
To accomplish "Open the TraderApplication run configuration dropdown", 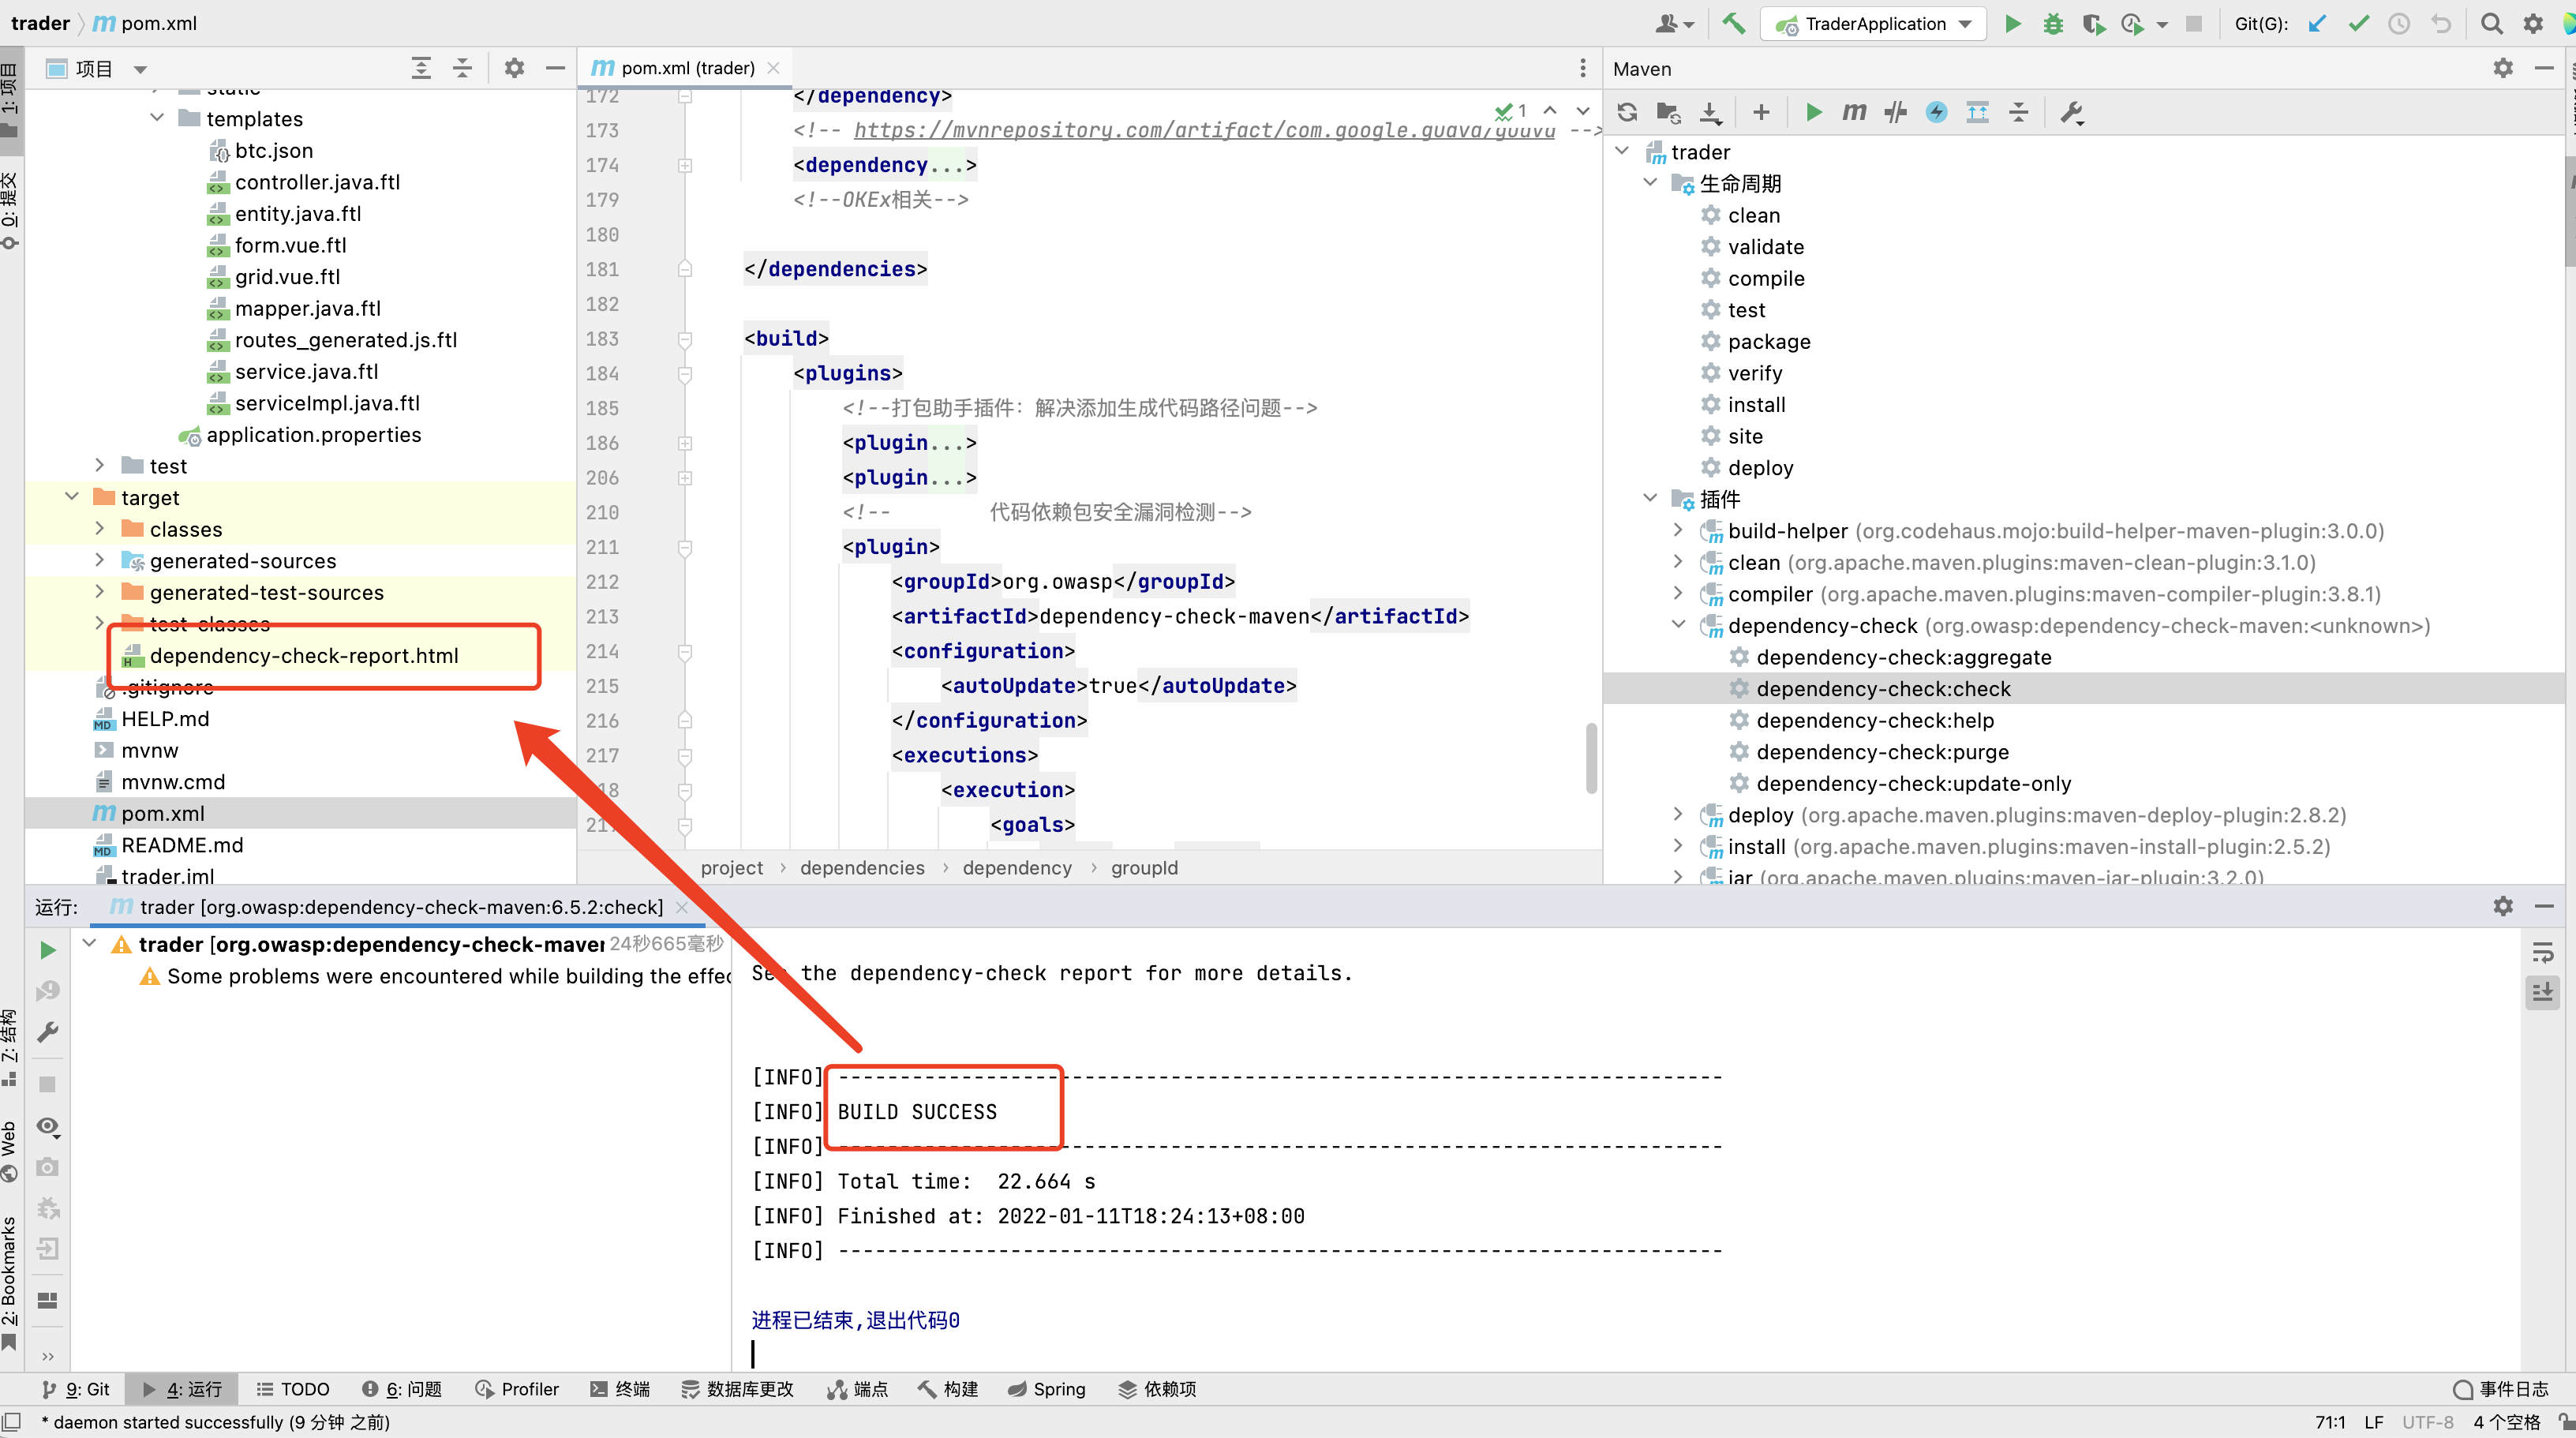I will pyautogui.click(x=1877, y=24).
